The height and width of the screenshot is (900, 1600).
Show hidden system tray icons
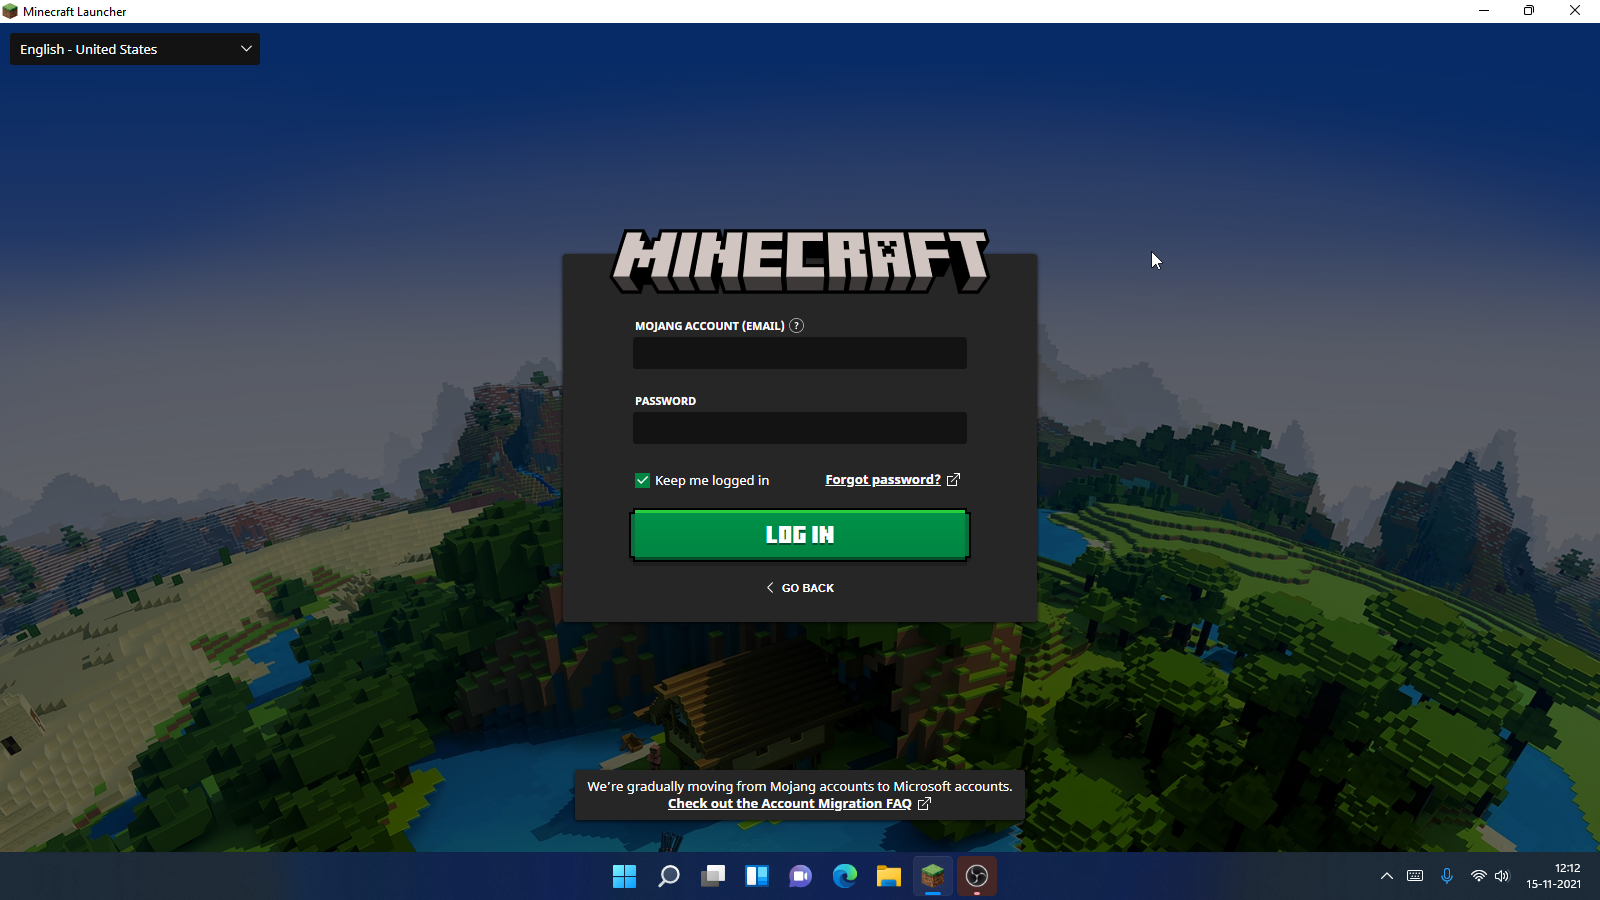pos(1387,876)
